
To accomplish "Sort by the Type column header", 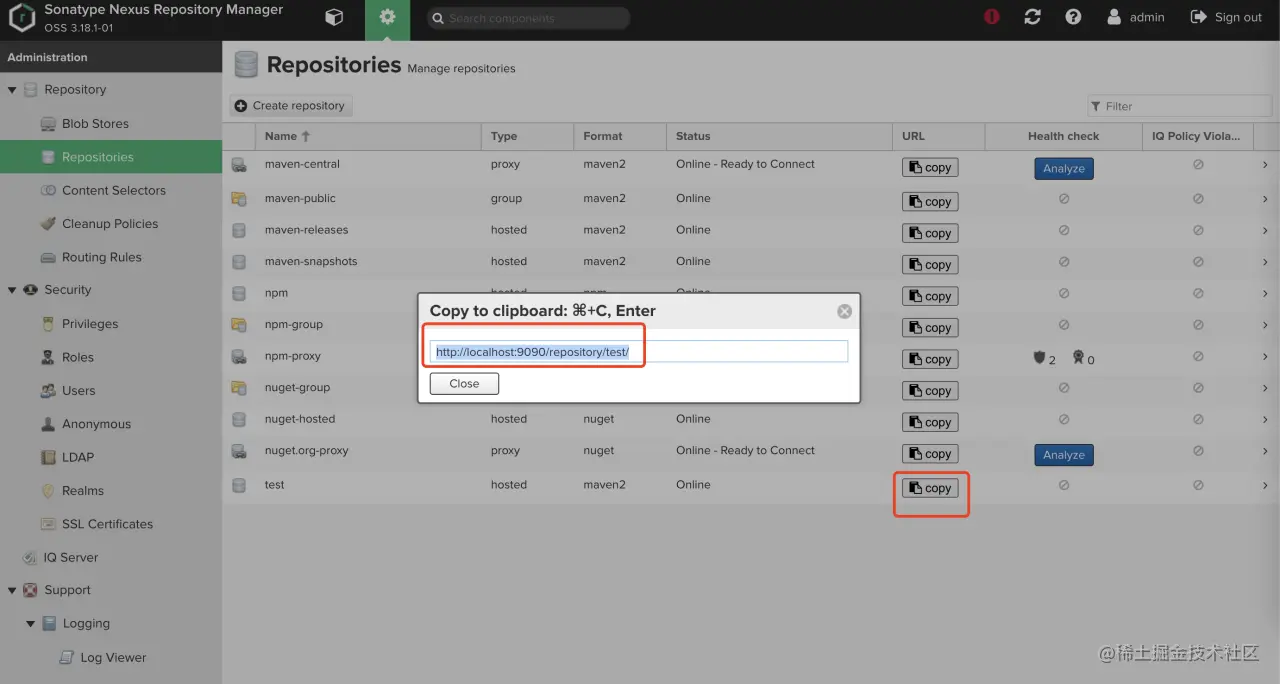I will tap(526, 136).
